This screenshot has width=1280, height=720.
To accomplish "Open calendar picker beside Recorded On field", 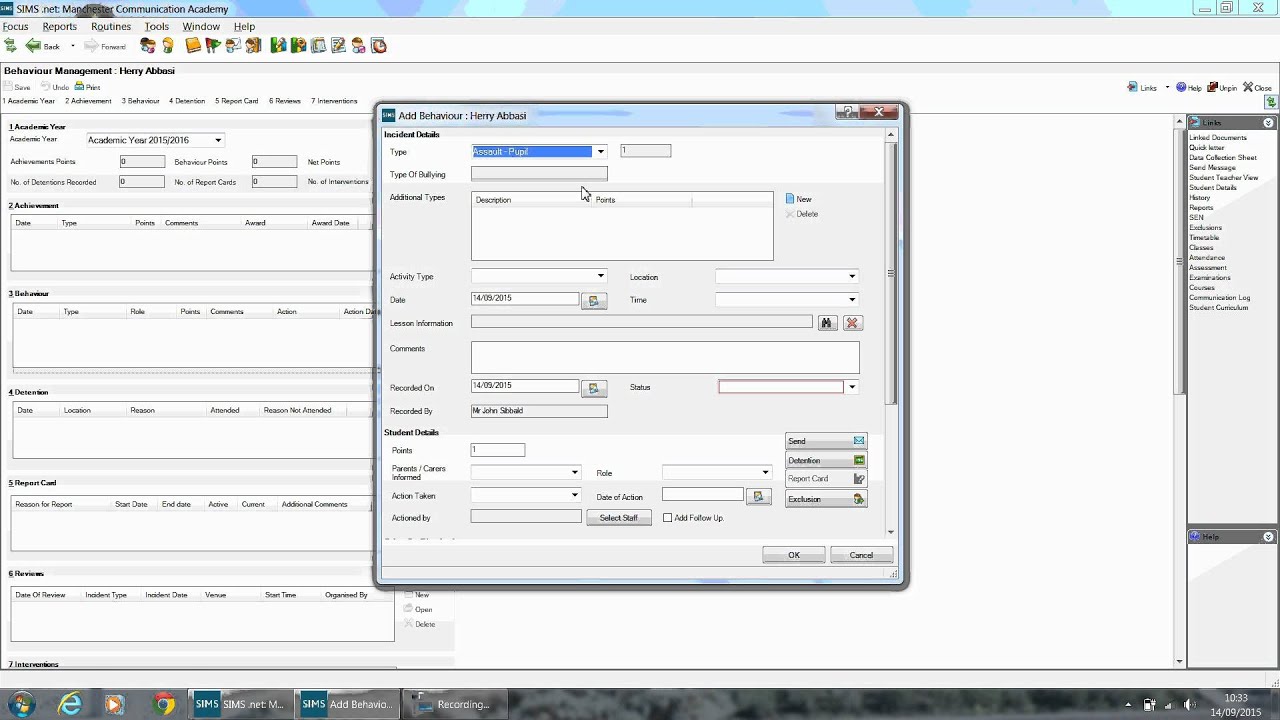I will pyautogui.click(x=593, y=388).
